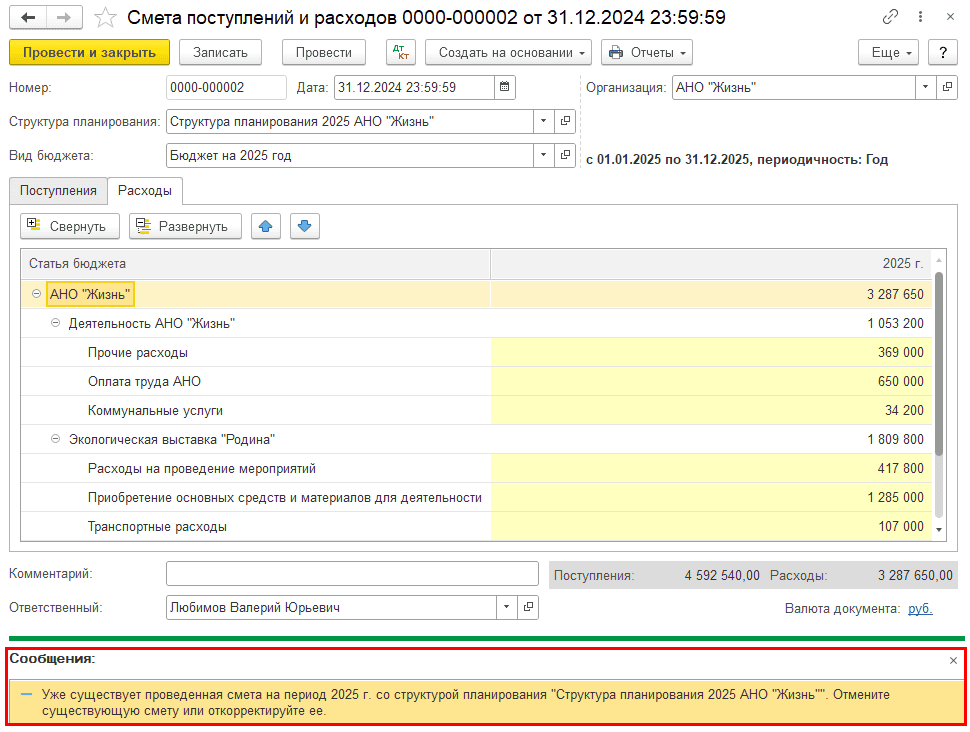Screen dimensions: 970x732
Task: Click Провести и закрыть button
Action: [x=89, y=53]
